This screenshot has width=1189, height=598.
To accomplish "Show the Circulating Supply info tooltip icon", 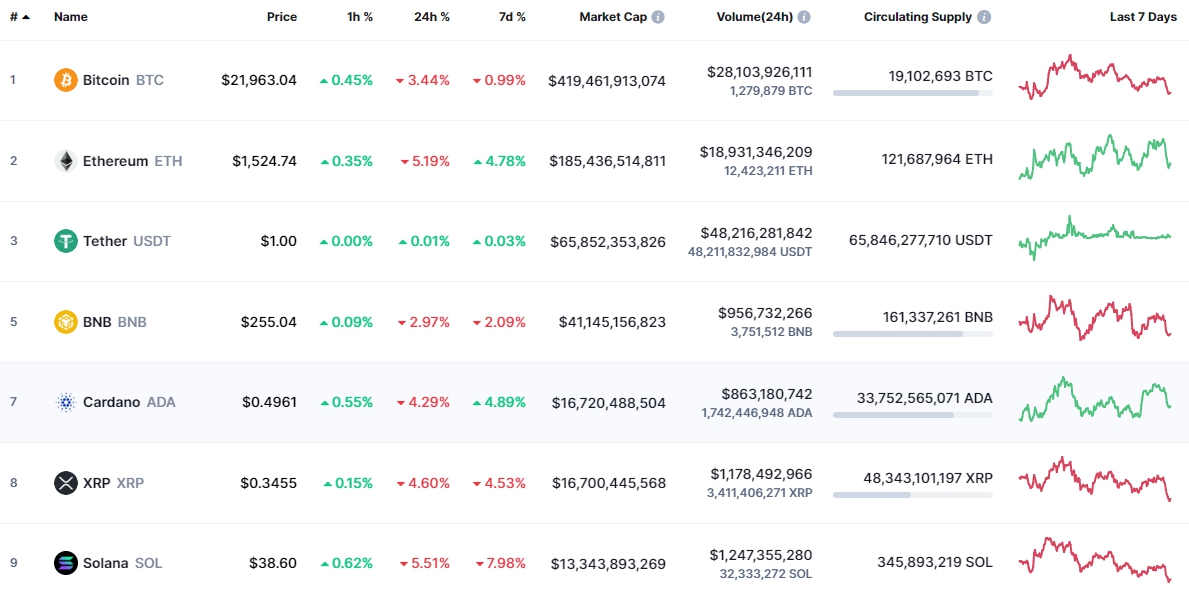I will click(x=984, y=17).
